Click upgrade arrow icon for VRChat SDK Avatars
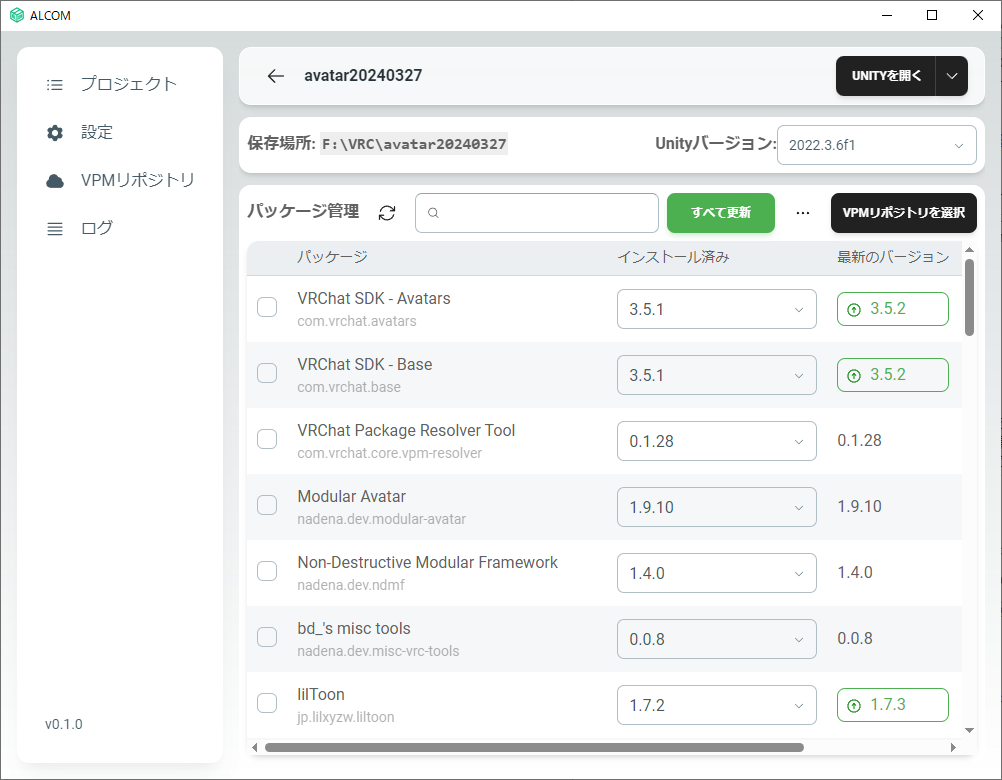The height and width of the screenshot is (780, 1002). [x=854, y=310]
